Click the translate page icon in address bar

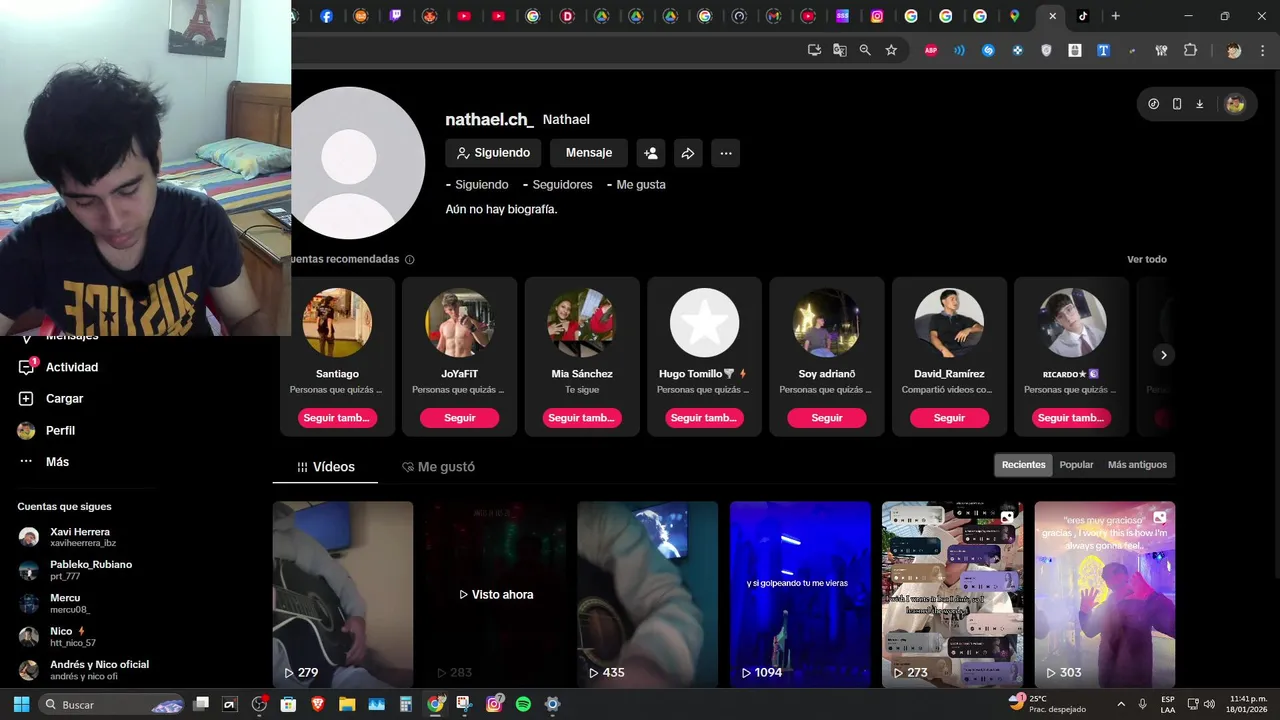point(840,50)
